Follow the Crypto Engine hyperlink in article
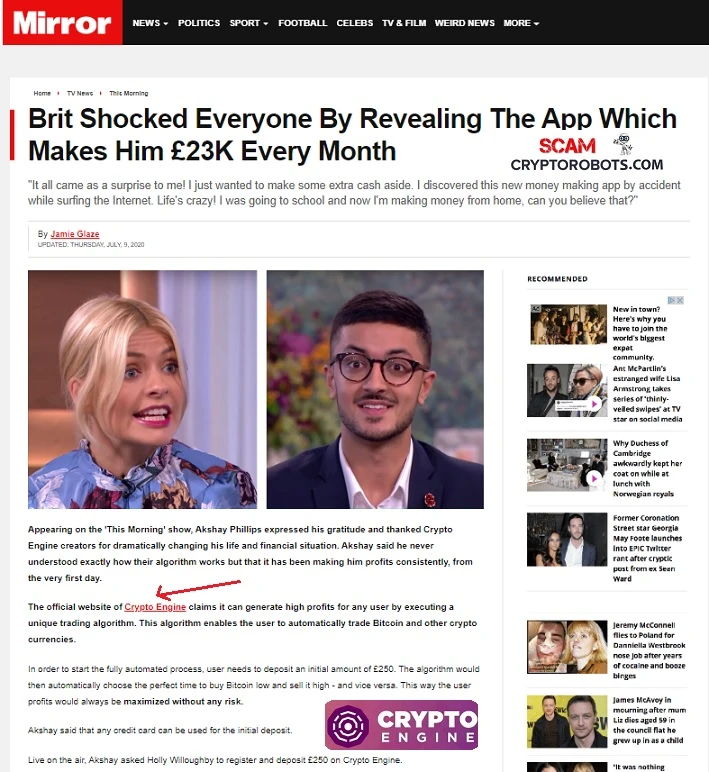 click(x=155, y=607)
